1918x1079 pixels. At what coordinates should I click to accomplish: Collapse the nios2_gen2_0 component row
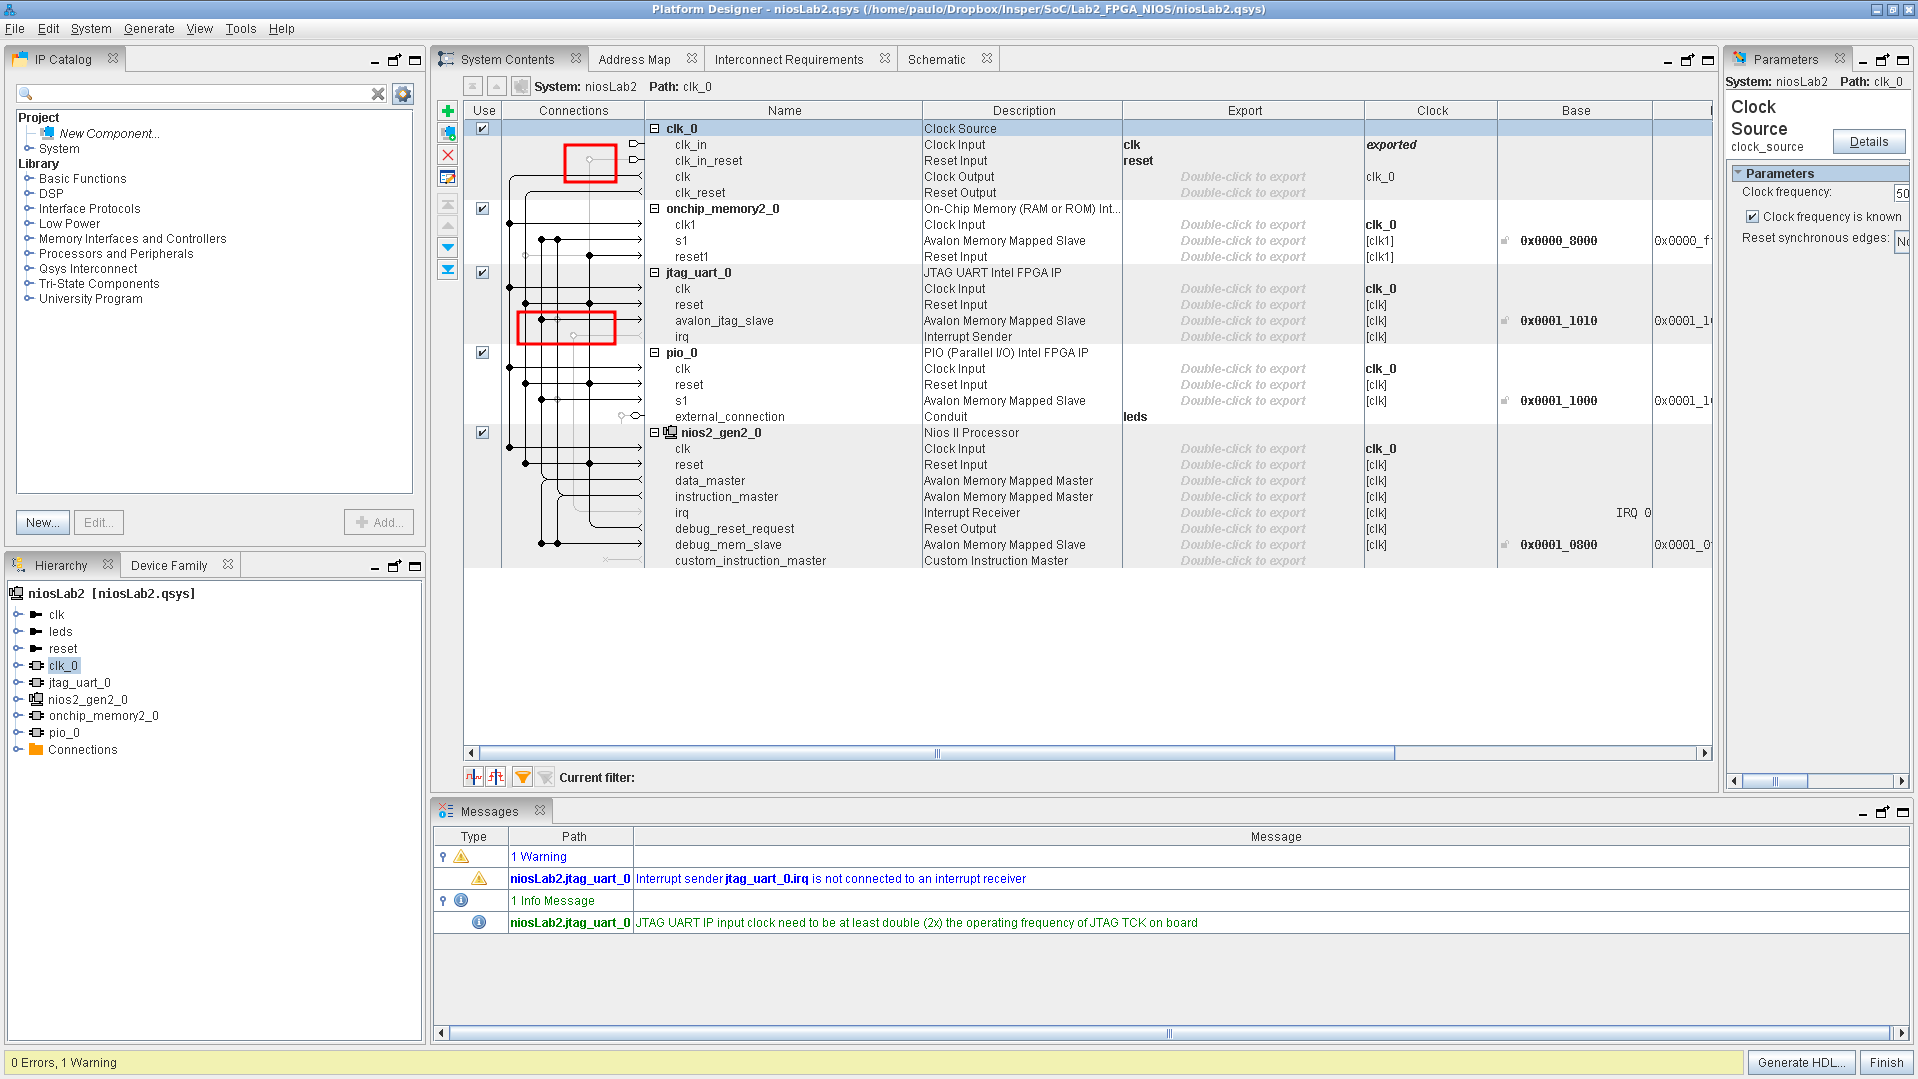655,433
